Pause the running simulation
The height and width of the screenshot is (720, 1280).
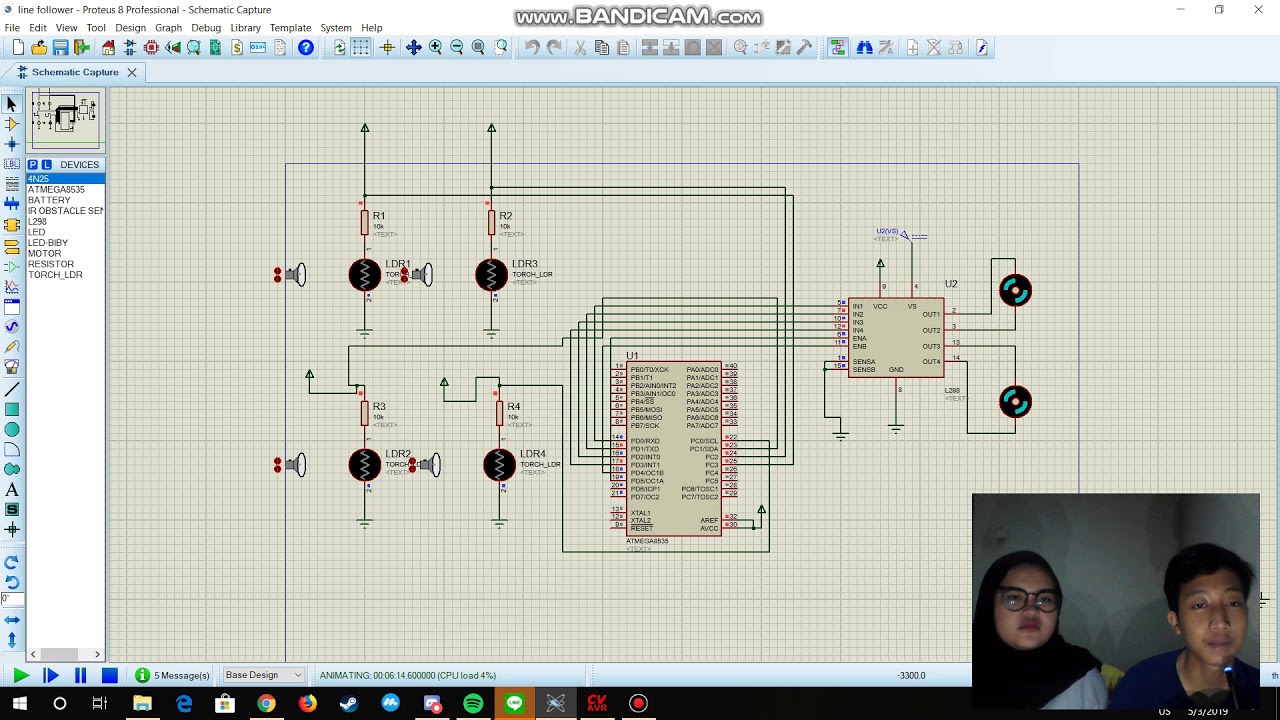[80, 675]
